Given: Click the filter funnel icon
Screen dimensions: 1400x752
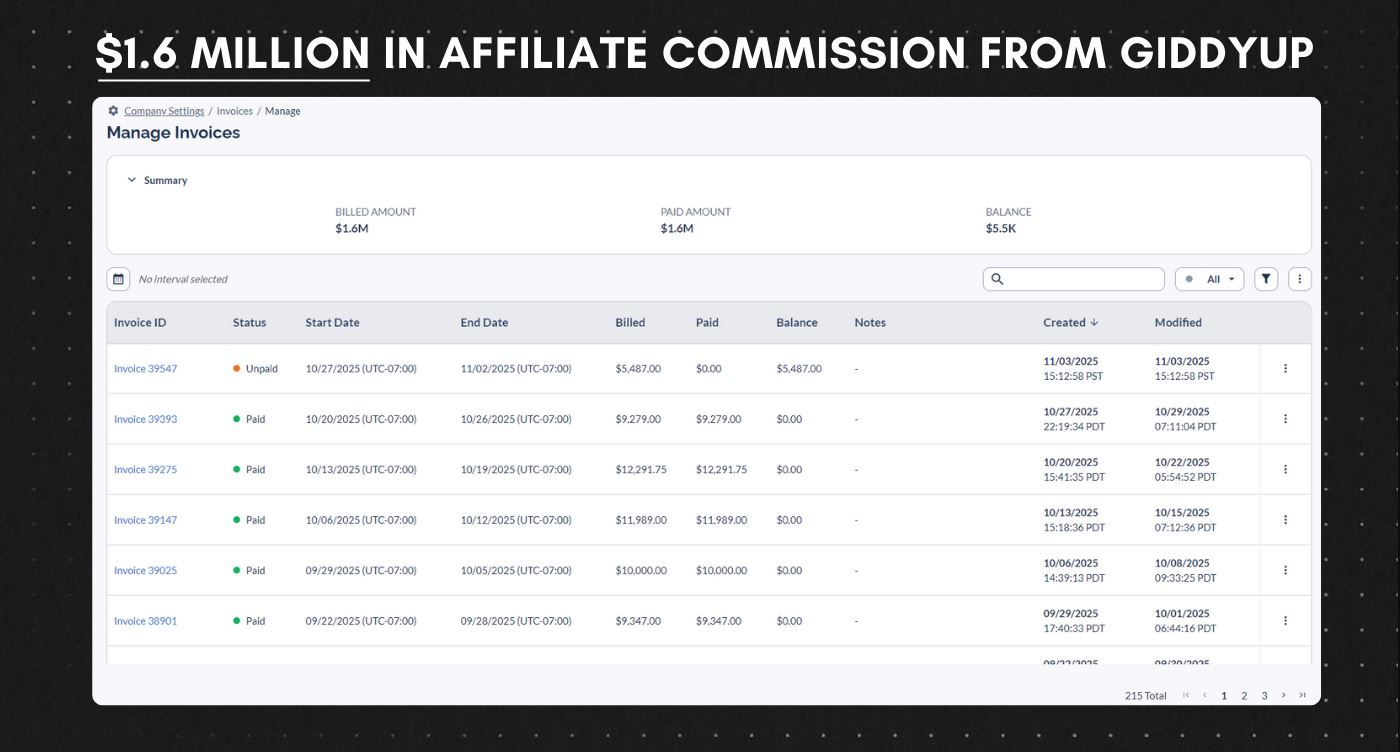Looking at the screenshot, I should coord(1266,279).
